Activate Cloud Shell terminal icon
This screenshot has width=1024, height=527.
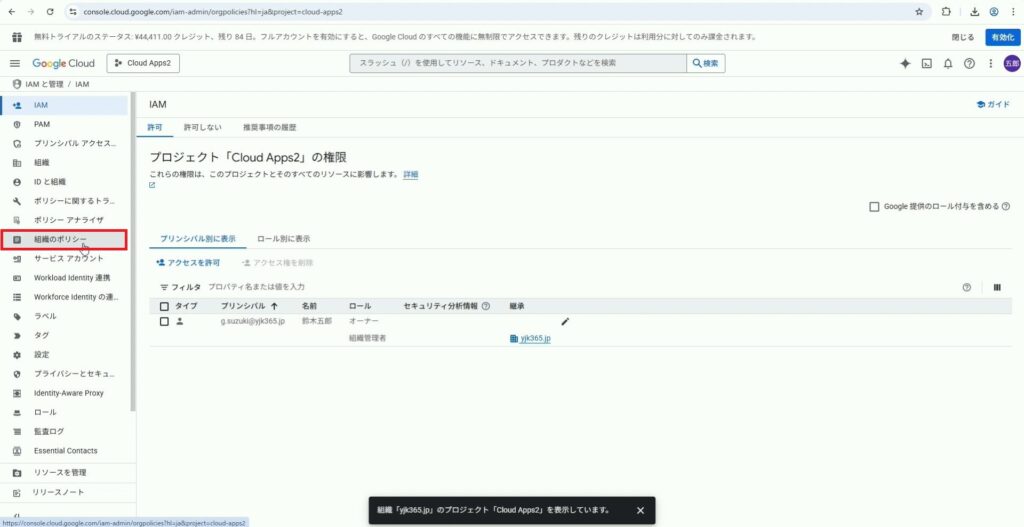[x=927, y=63]
